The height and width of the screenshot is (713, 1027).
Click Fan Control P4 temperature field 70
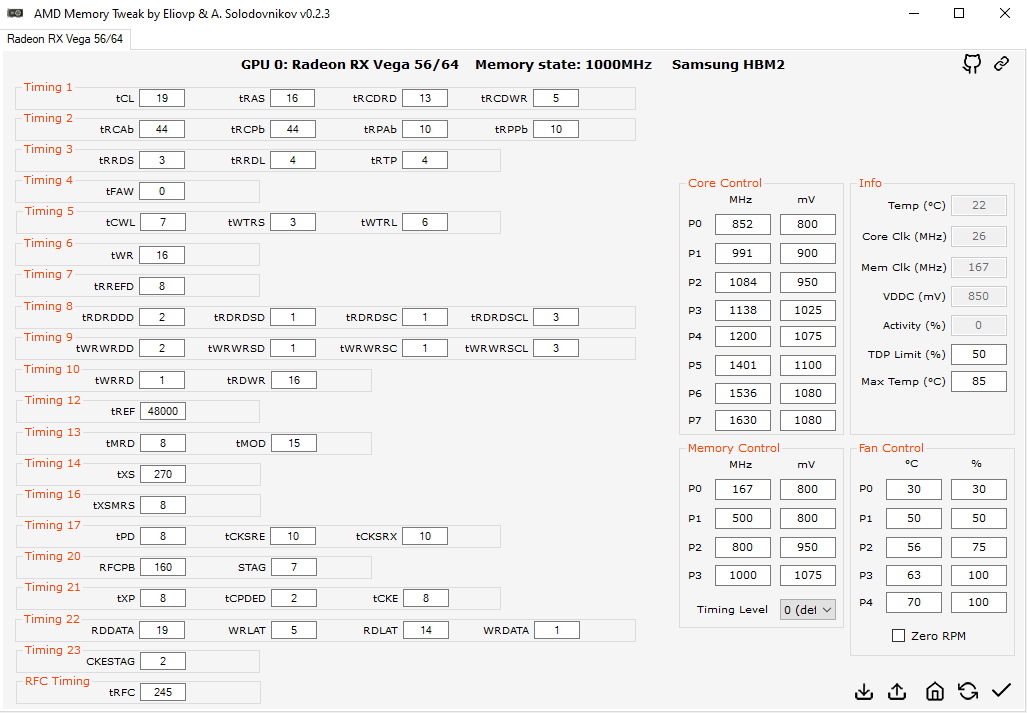(914, 602)
